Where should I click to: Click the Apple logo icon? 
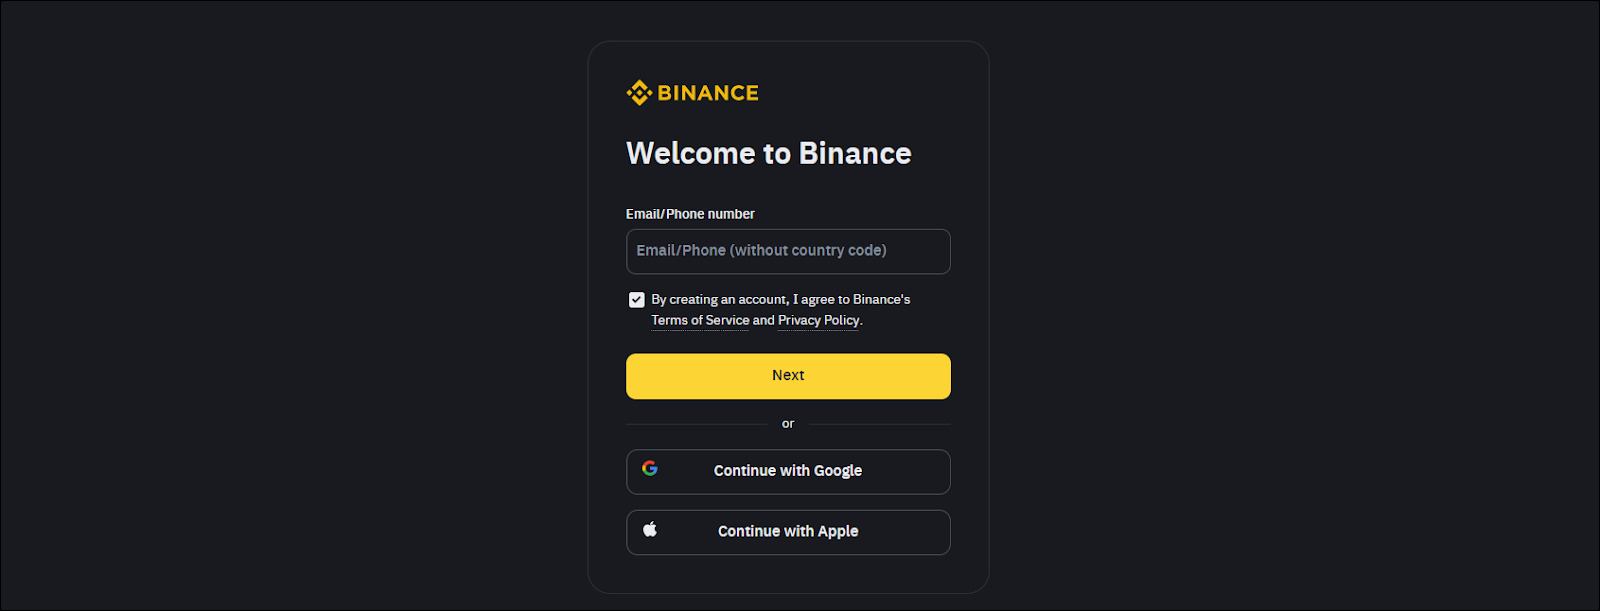(650, 529)
